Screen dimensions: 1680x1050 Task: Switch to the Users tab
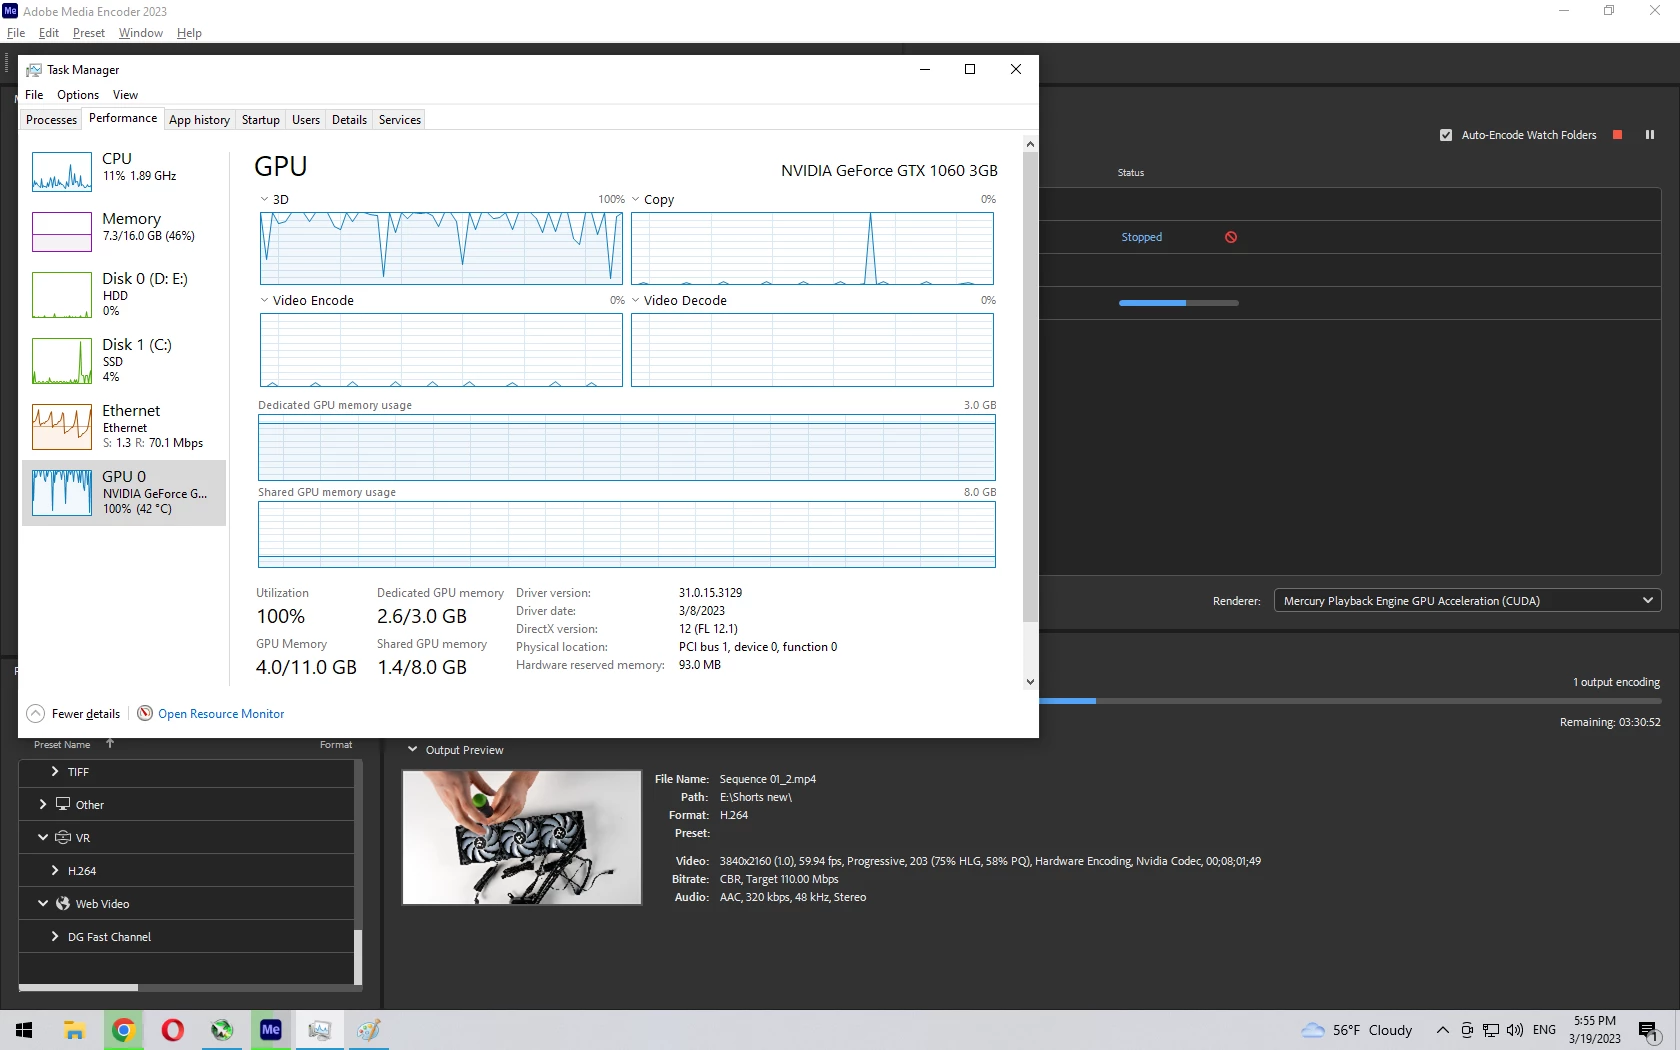(306, 120)
